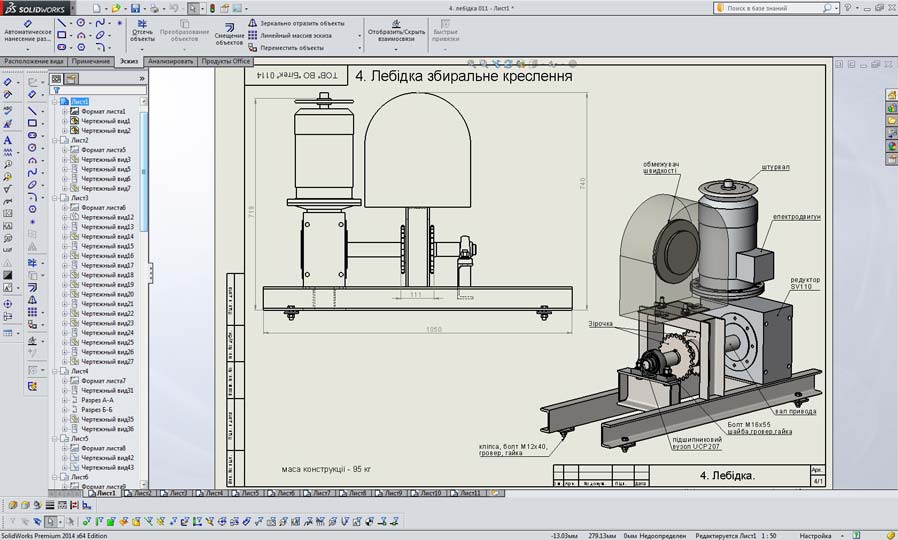Select the Circle sketch tool in the ribbon
Viewport: 898px width, 540px height.
click(x=81, y=23)
